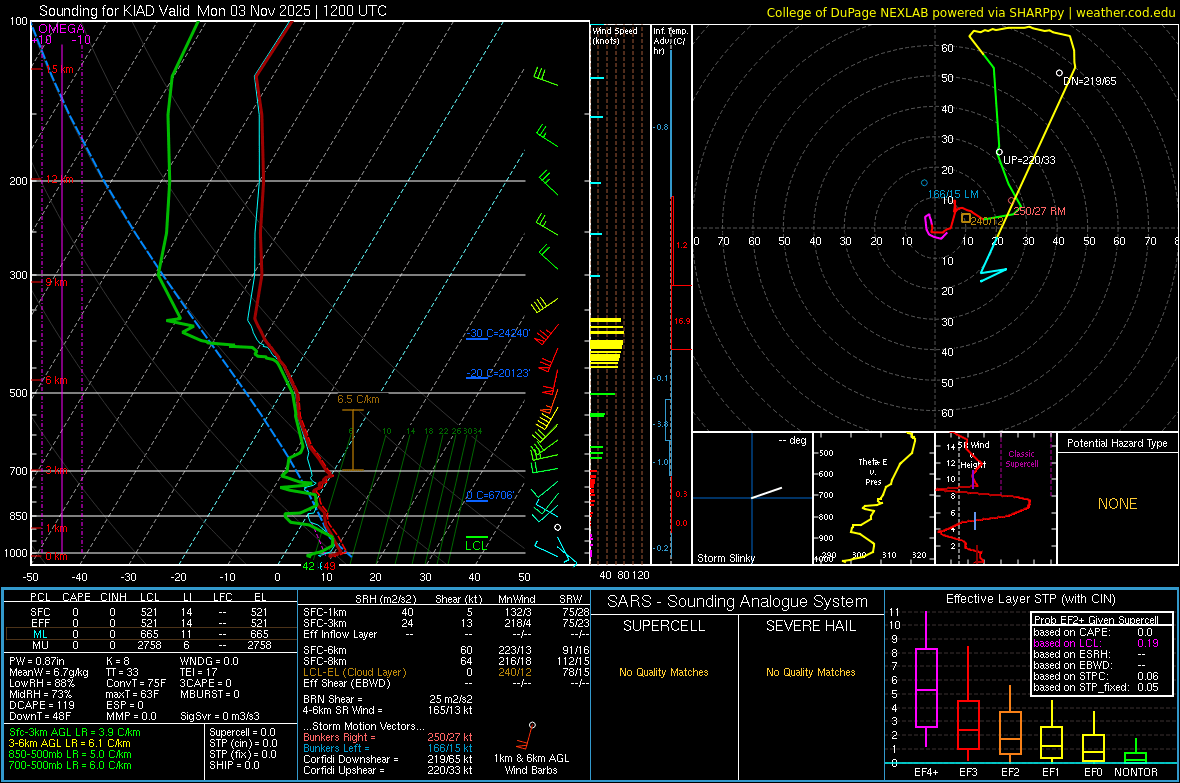Click the '-30 C=24240'' temperature level label
The height and width of the screenshot is (783, 1180).
coord(498,333)
